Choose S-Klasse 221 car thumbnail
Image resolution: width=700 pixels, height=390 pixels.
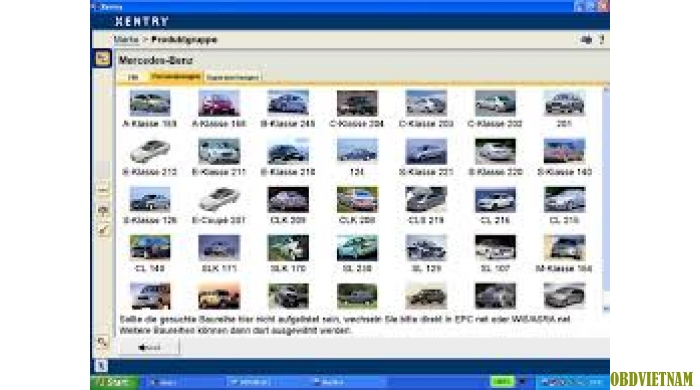[x=426, y=151]
